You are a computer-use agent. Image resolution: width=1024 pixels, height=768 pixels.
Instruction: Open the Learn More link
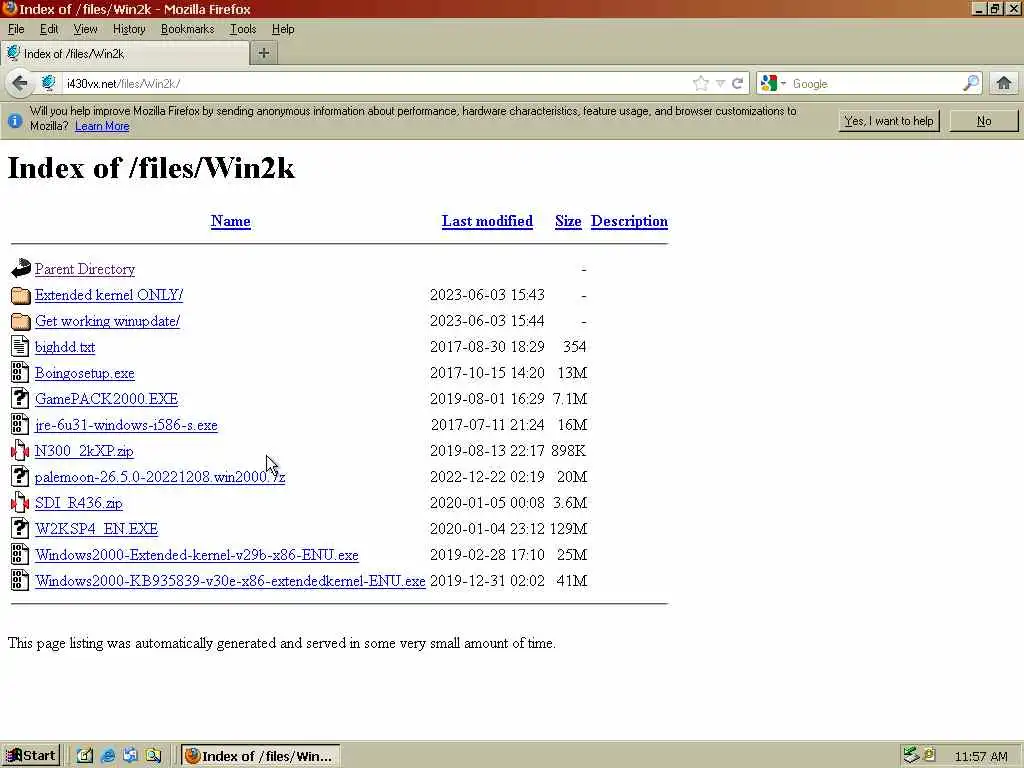[x=102, y=126]
